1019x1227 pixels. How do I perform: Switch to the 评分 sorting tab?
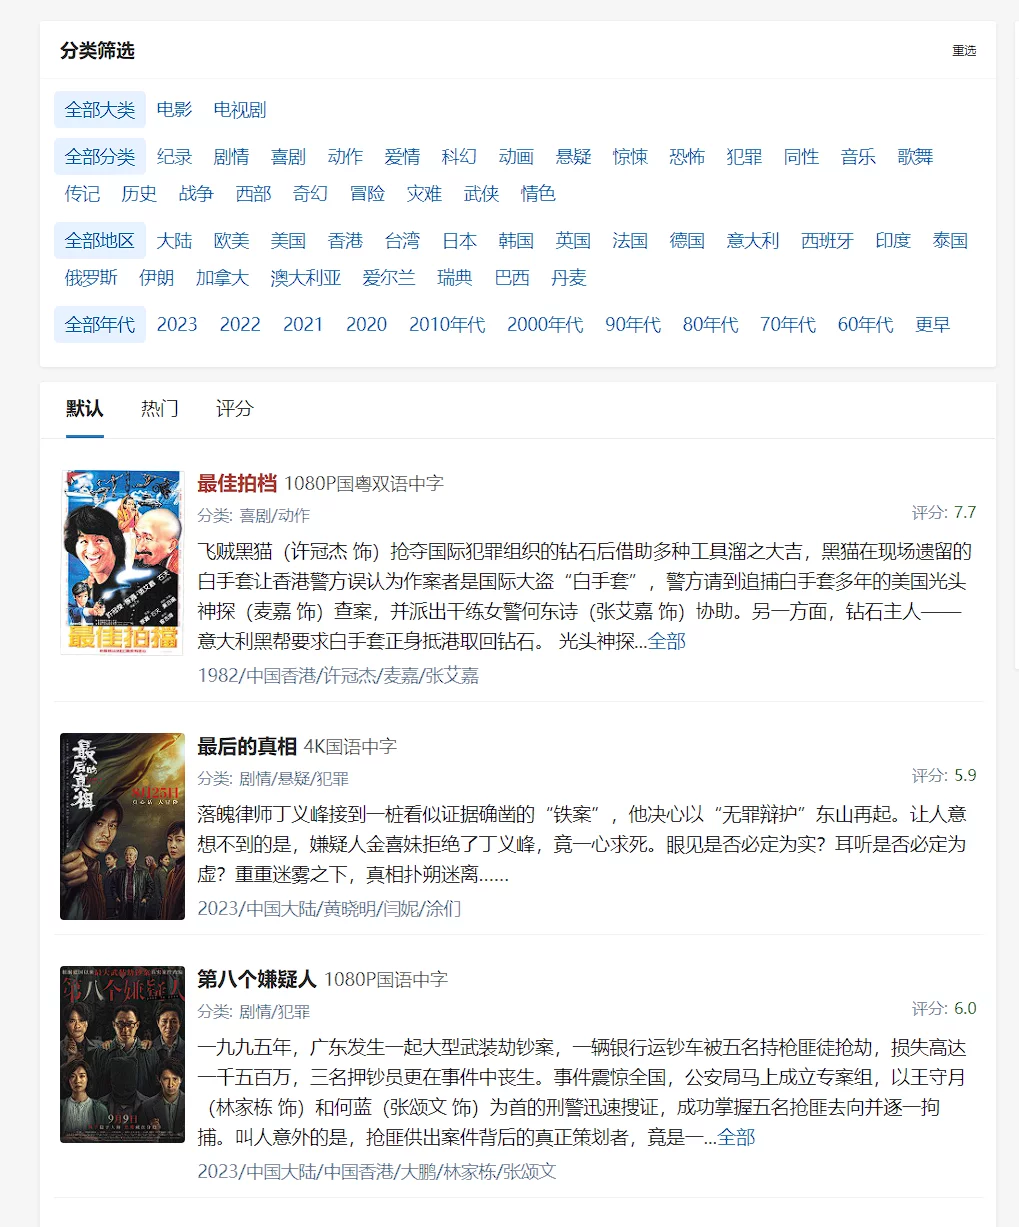coord(234,408)
